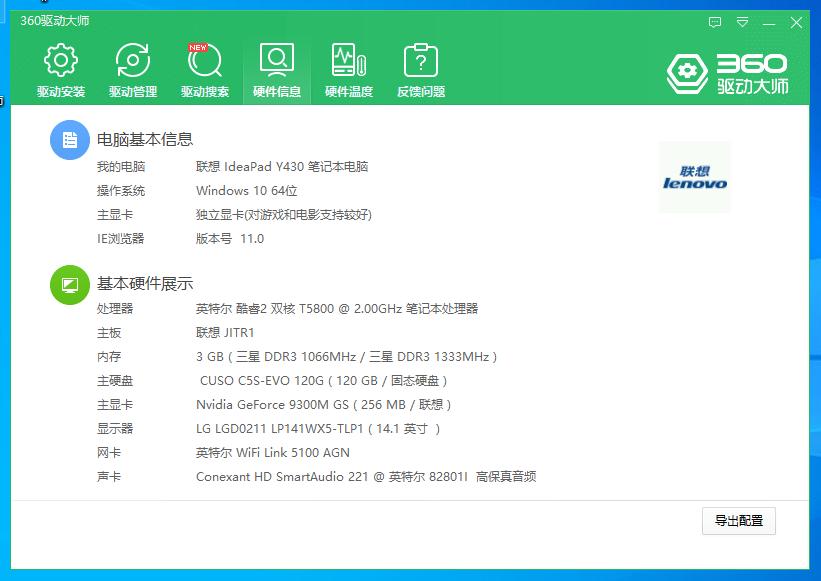Open the 硬件温度 temperature monitor icon

point(348,60)
